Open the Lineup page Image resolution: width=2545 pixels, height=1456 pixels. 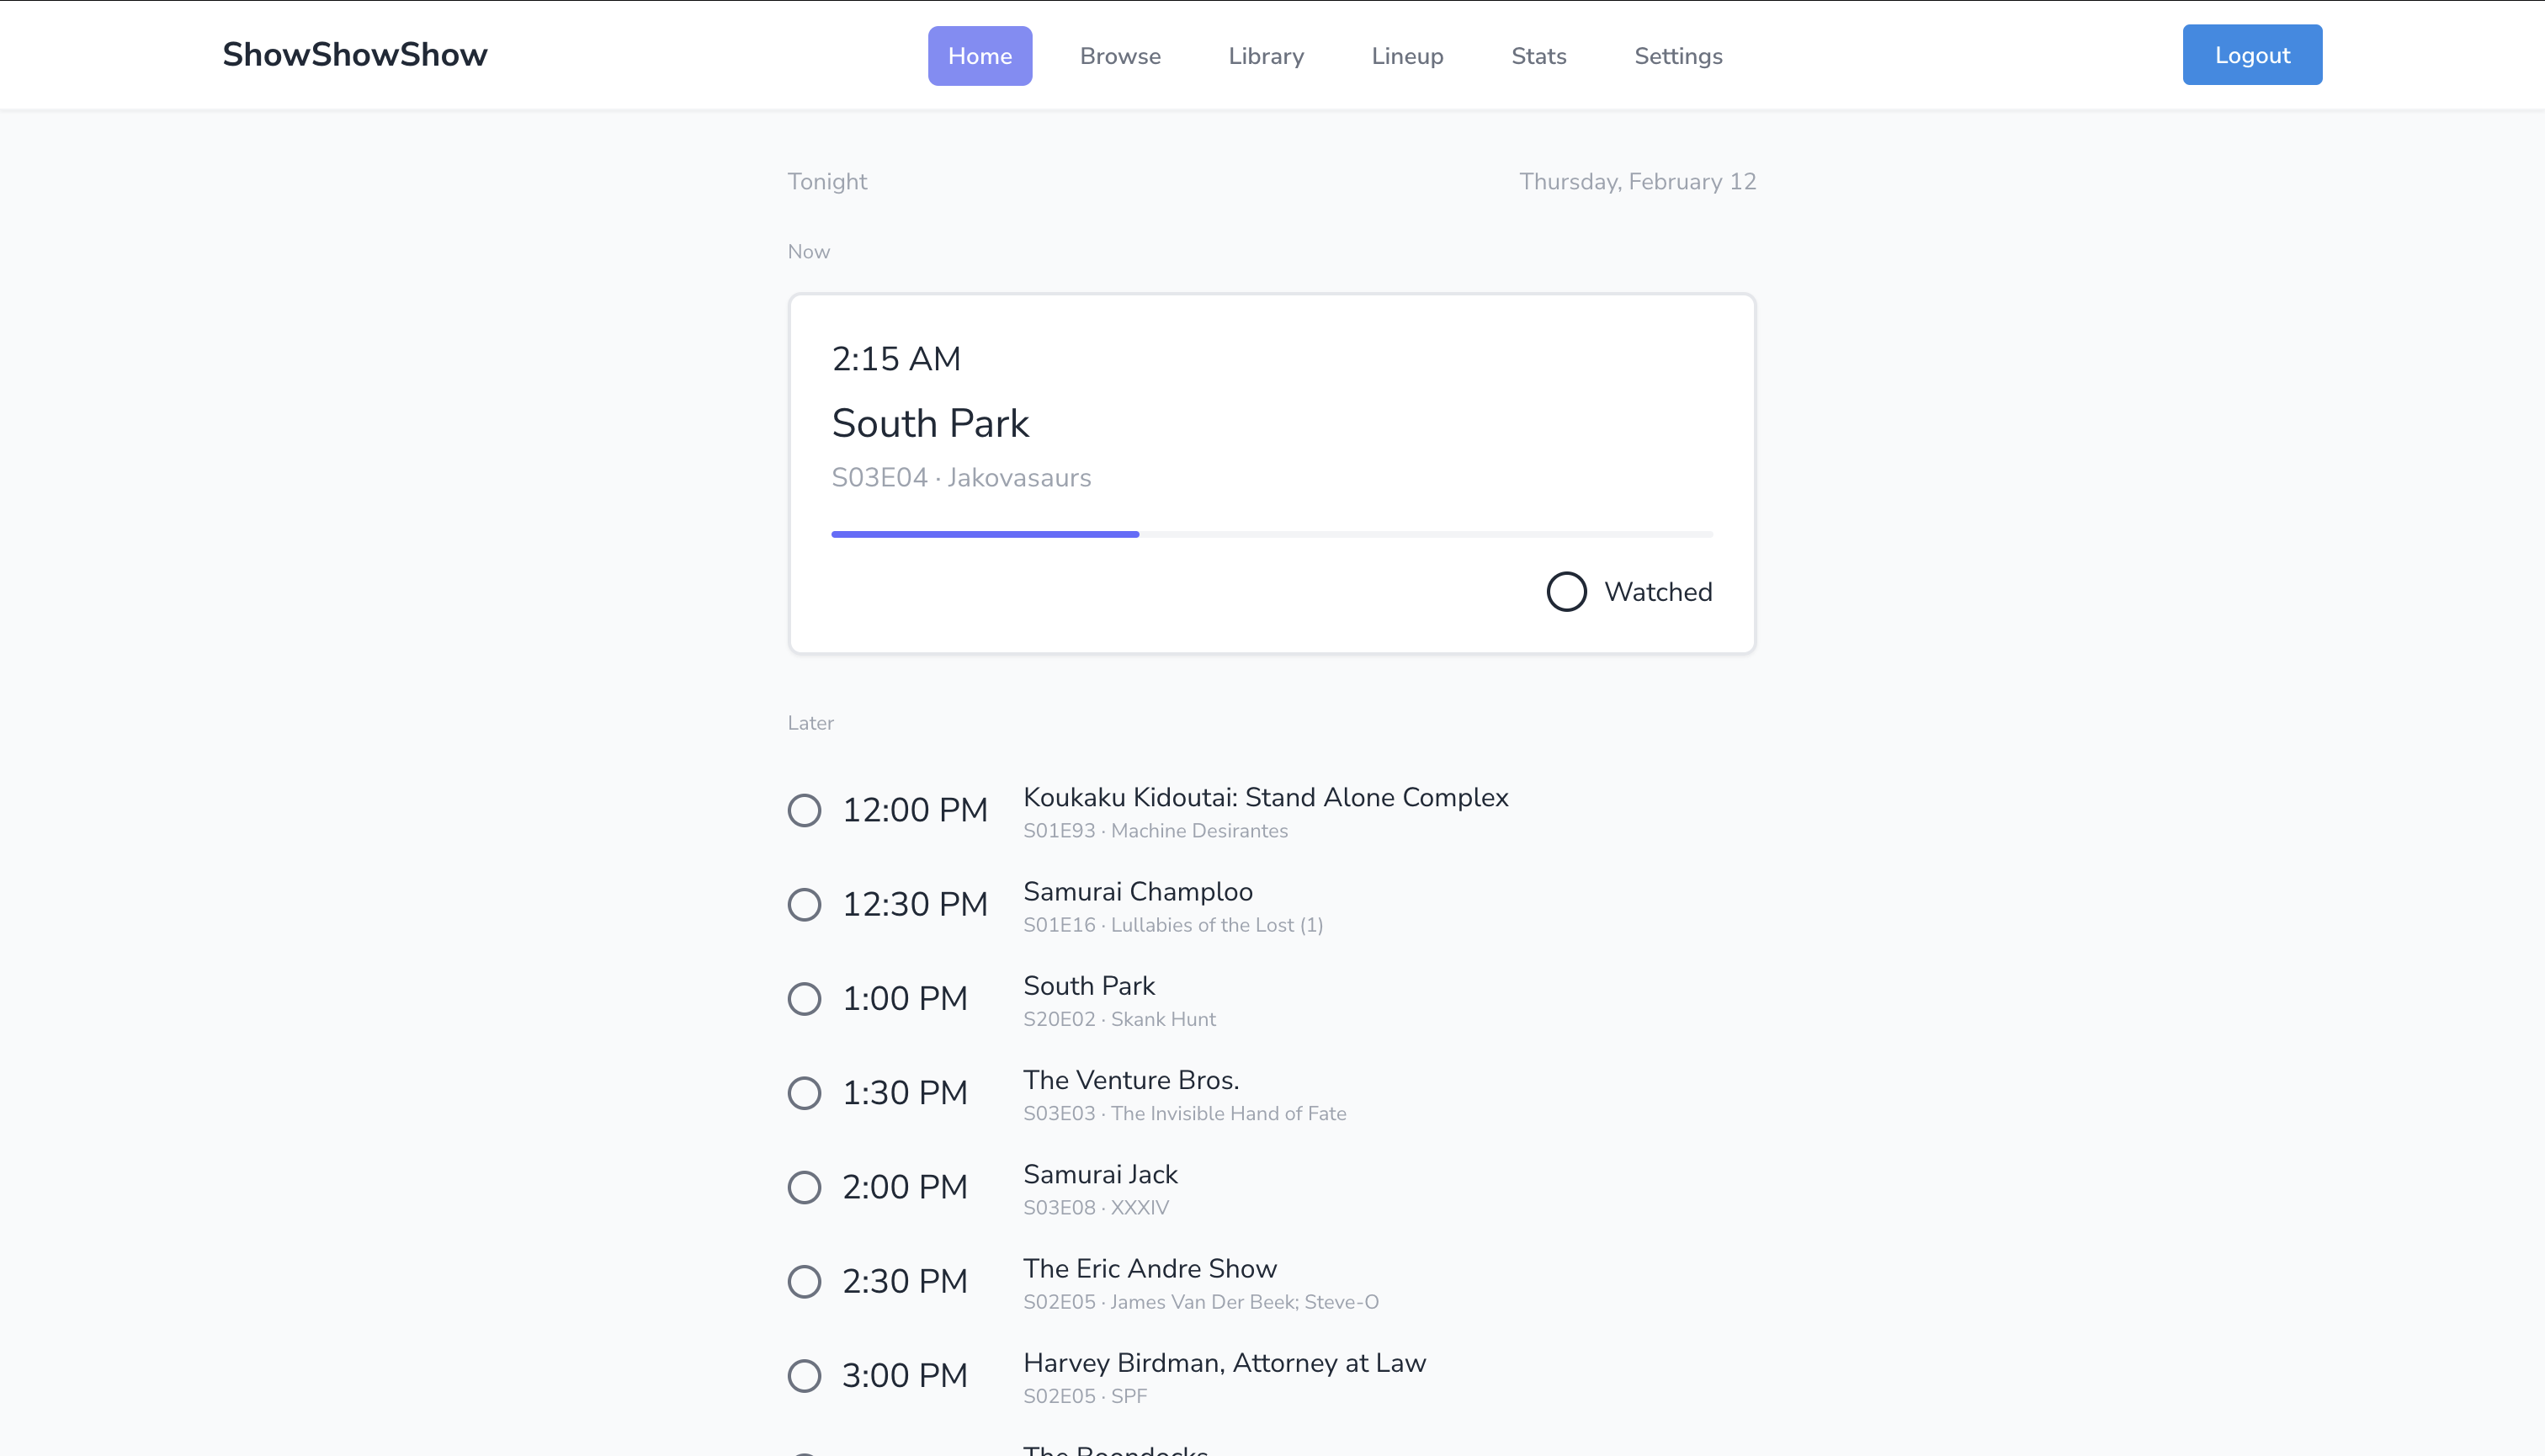(1407, 56)
